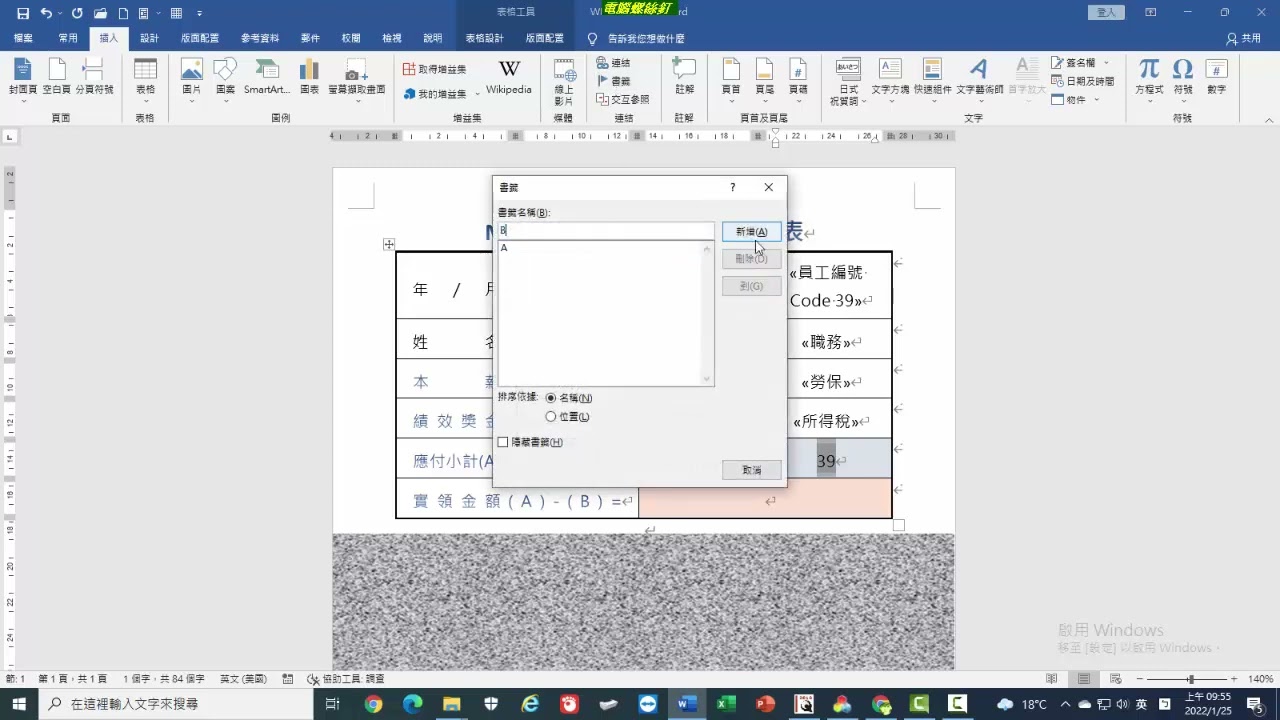The height and width of the screenshot is (720, 1280).
Task: Insert a link (連結)
Action: [613, 63]
